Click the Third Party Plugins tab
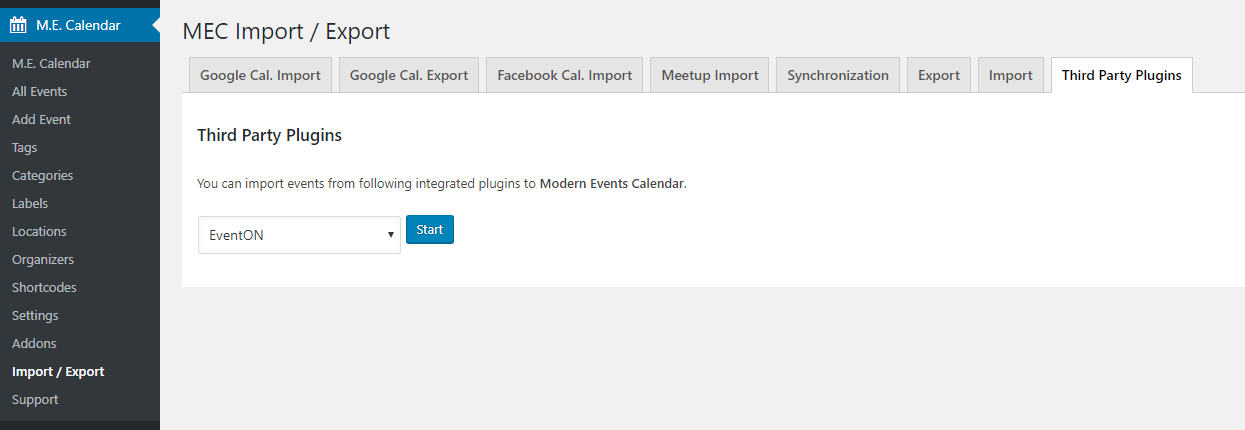 pos(1121,75)
